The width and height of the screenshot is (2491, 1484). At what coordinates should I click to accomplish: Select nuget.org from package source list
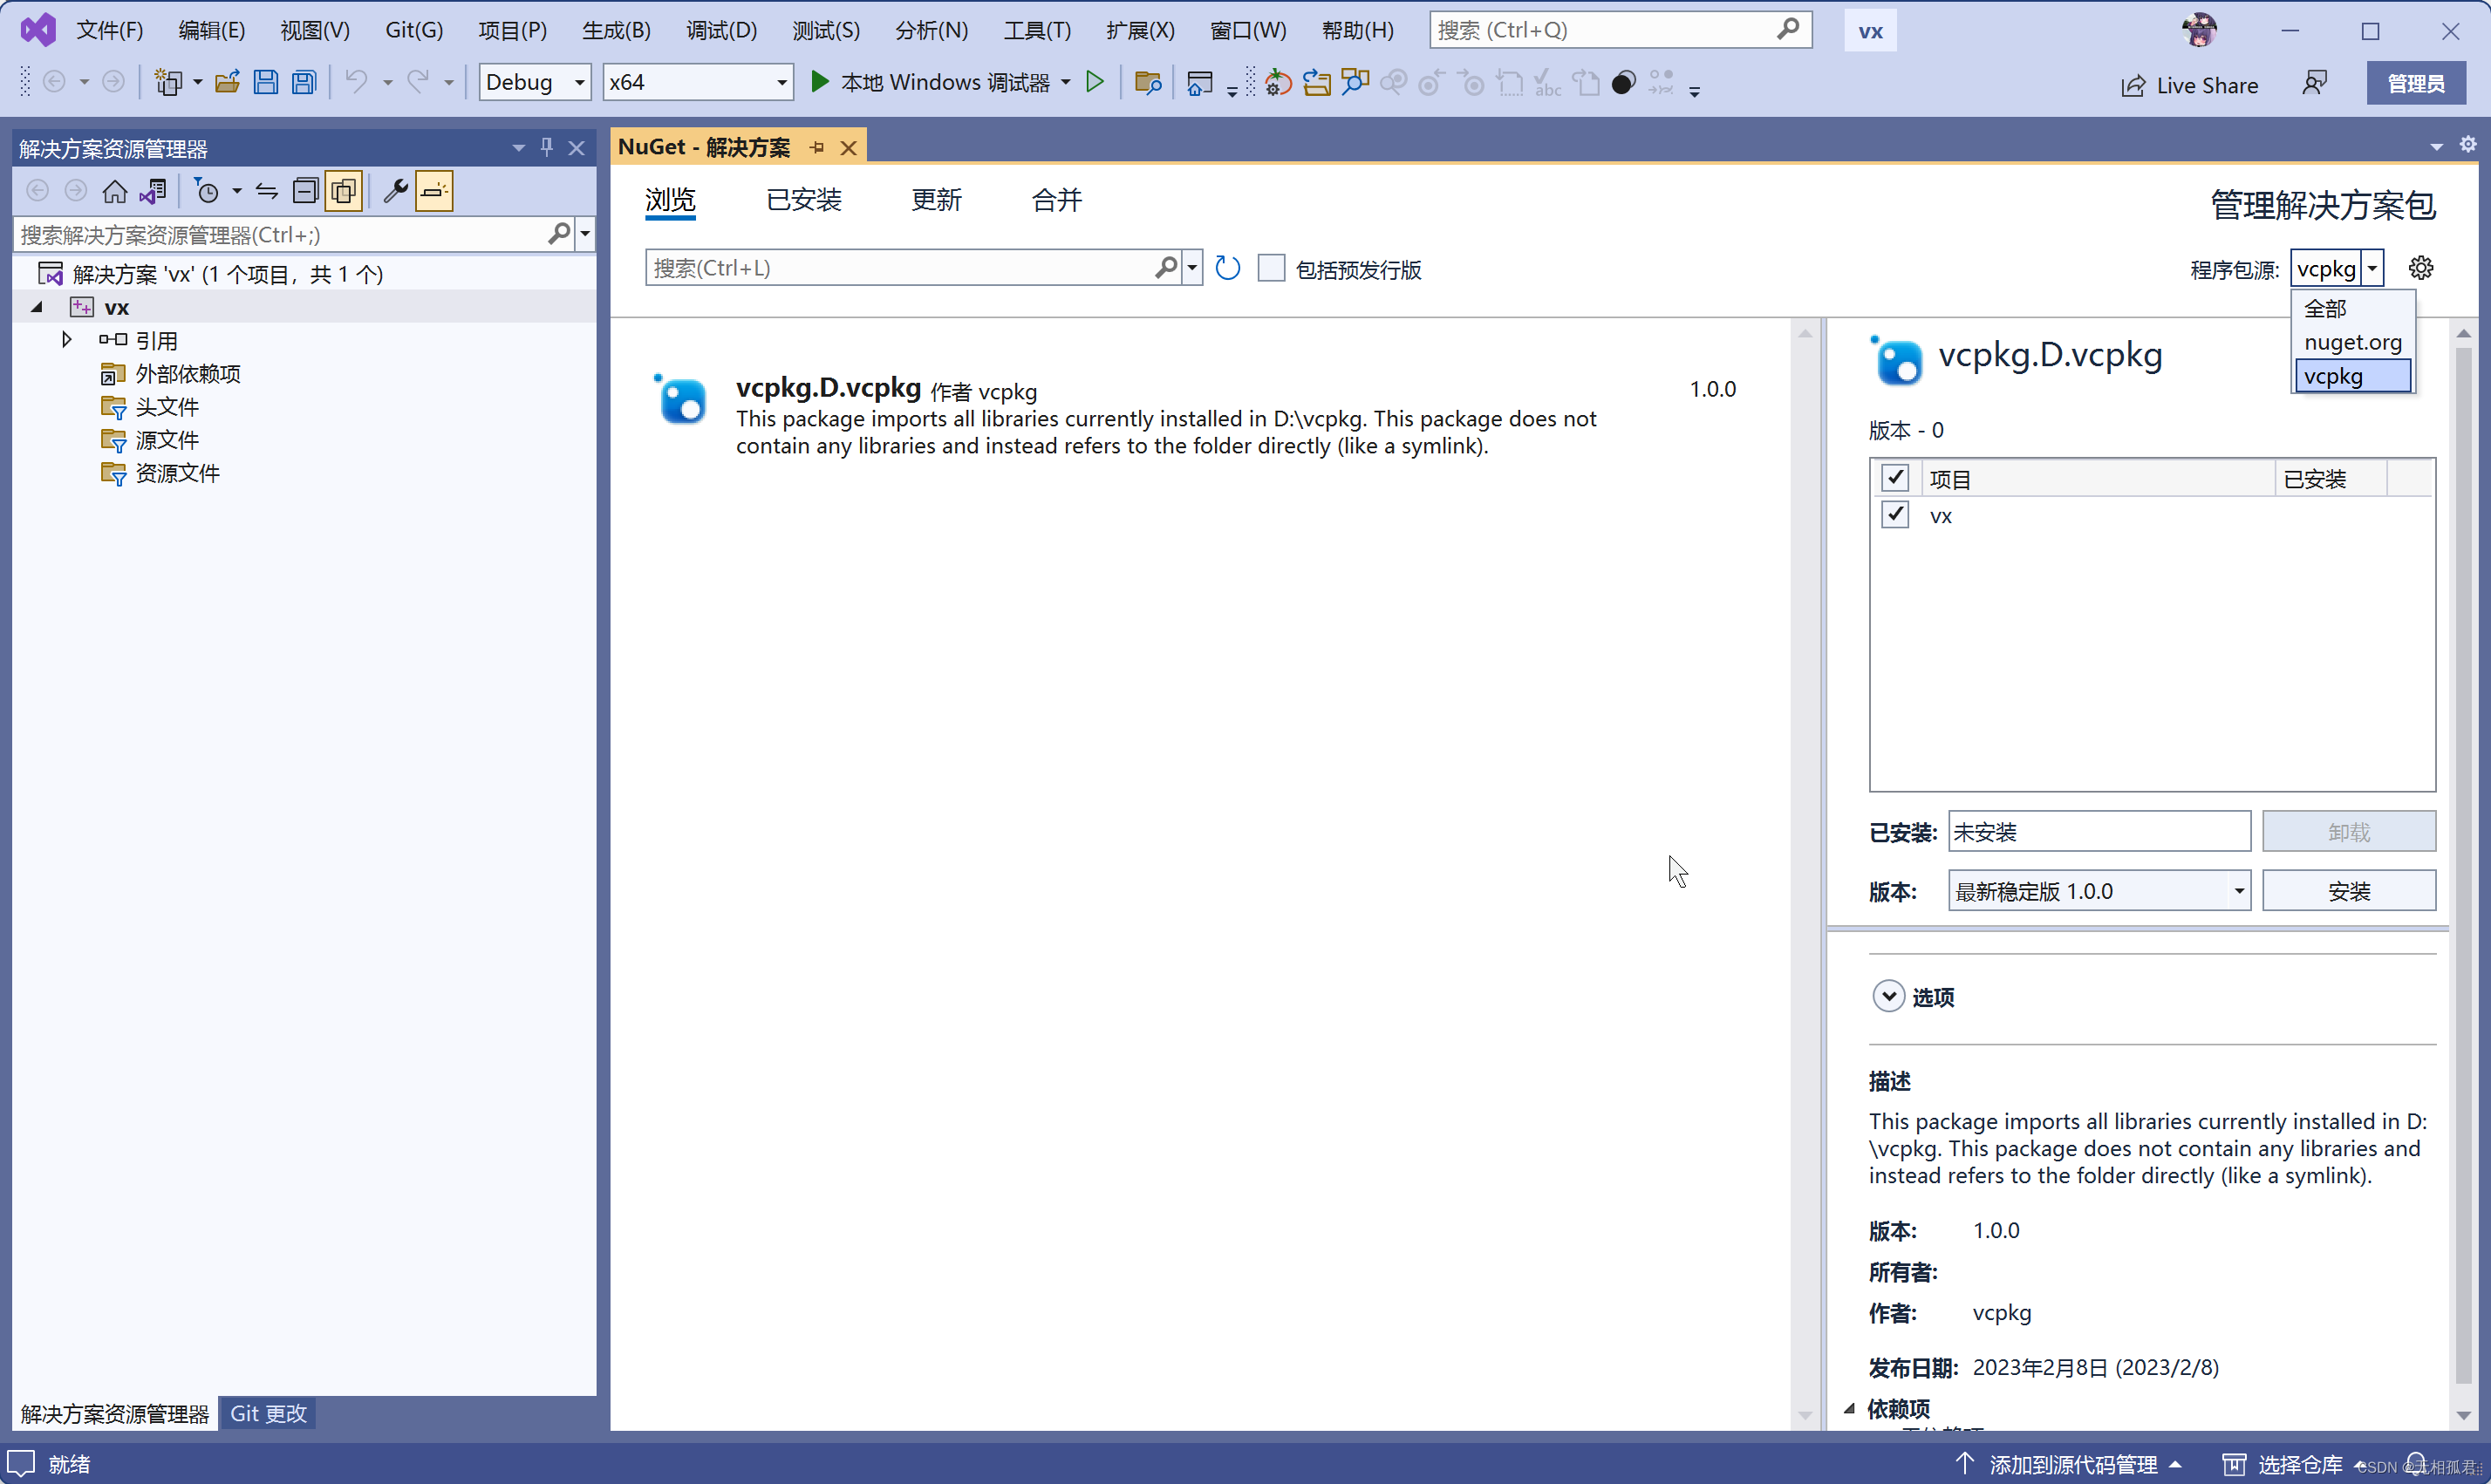click(x=2351, y=343)
